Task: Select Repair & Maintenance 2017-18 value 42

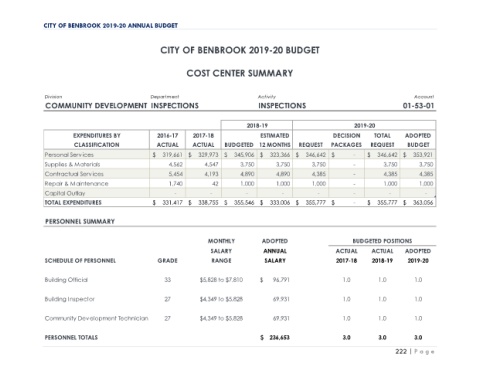Action: click(x=215, y=184)
